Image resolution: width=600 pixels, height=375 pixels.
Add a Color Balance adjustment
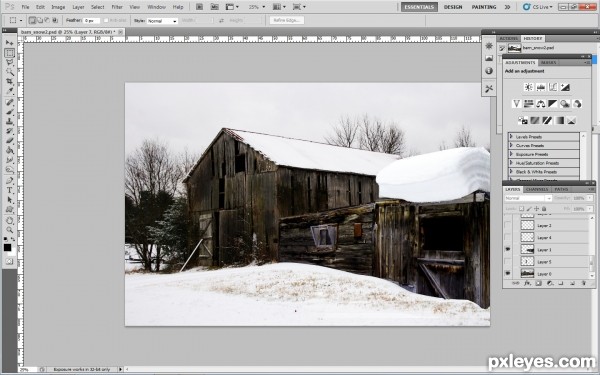coord(541,103)
